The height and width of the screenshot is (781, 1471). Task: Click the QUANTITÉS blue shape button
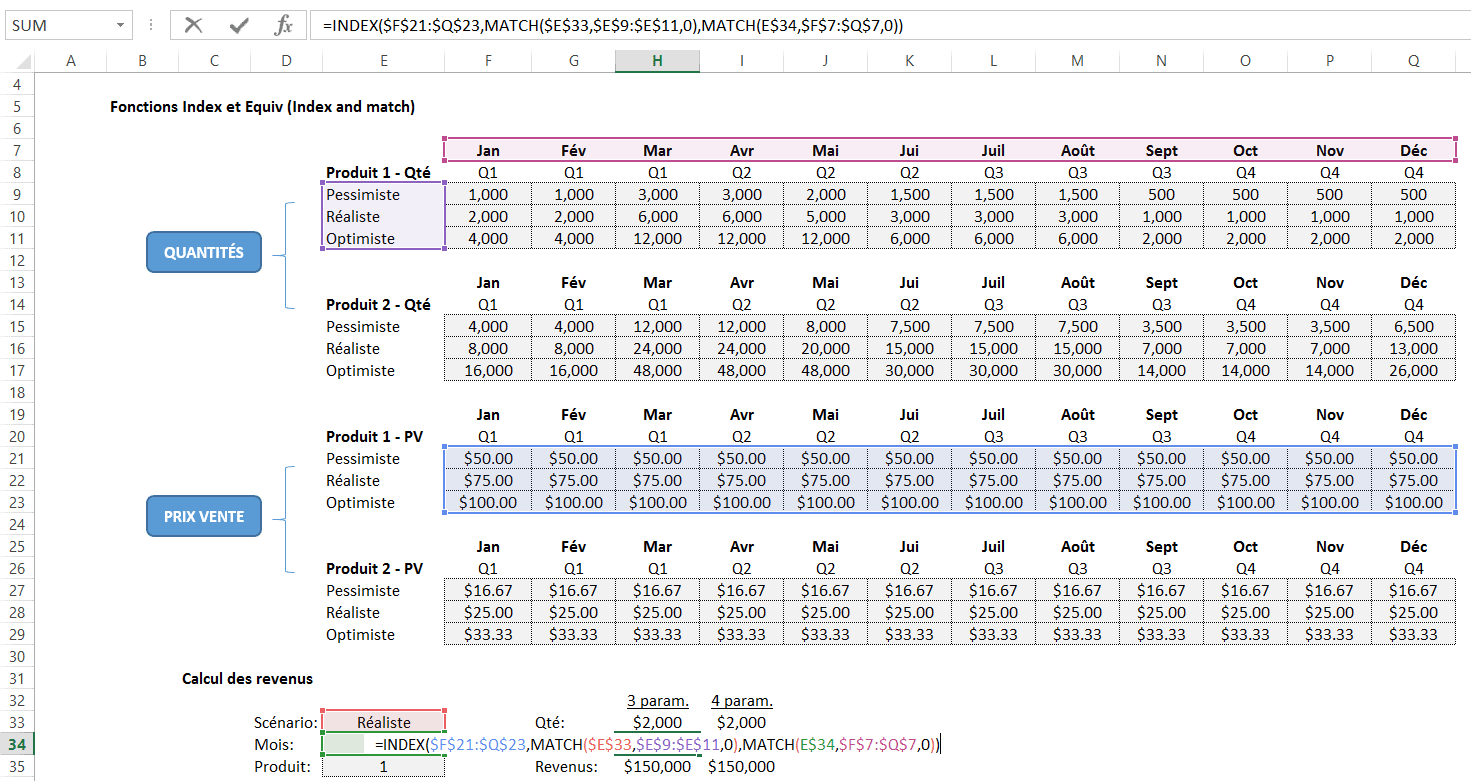tap(204, 253)
